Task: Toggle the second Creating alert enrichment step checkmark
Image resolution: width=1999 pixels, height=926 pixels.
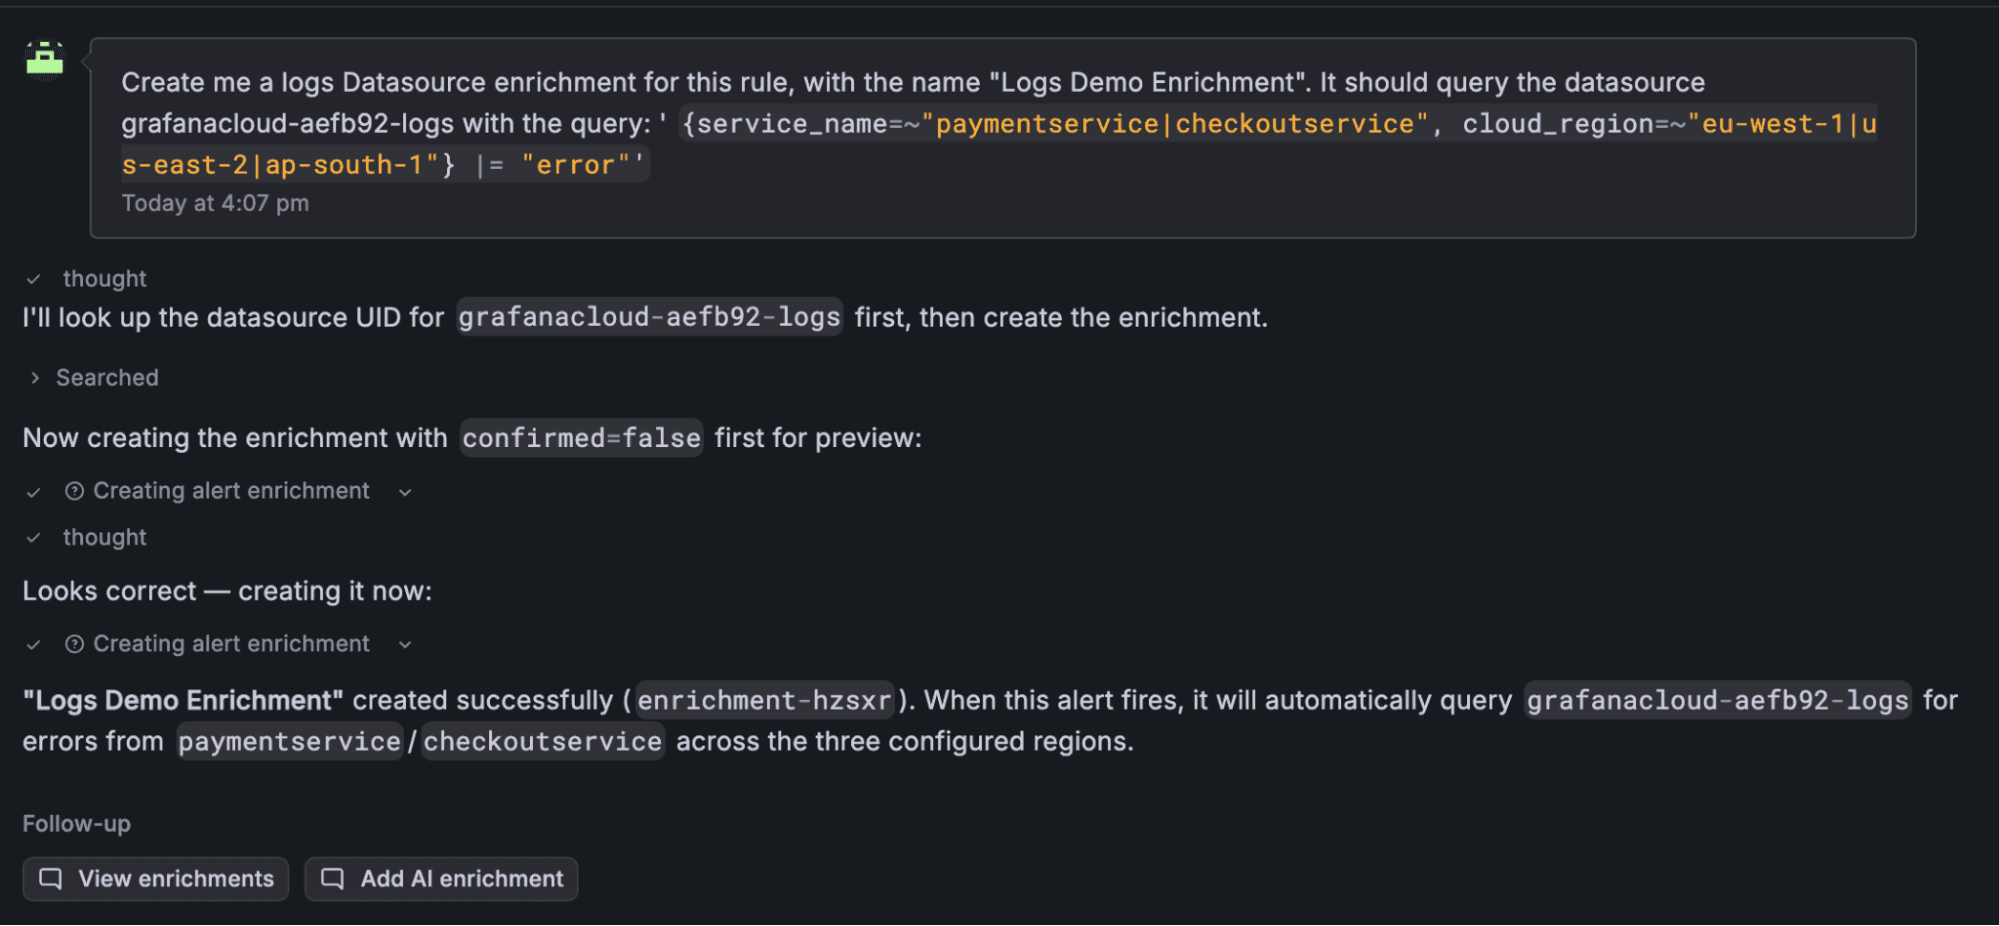Action: pos(34,644)
